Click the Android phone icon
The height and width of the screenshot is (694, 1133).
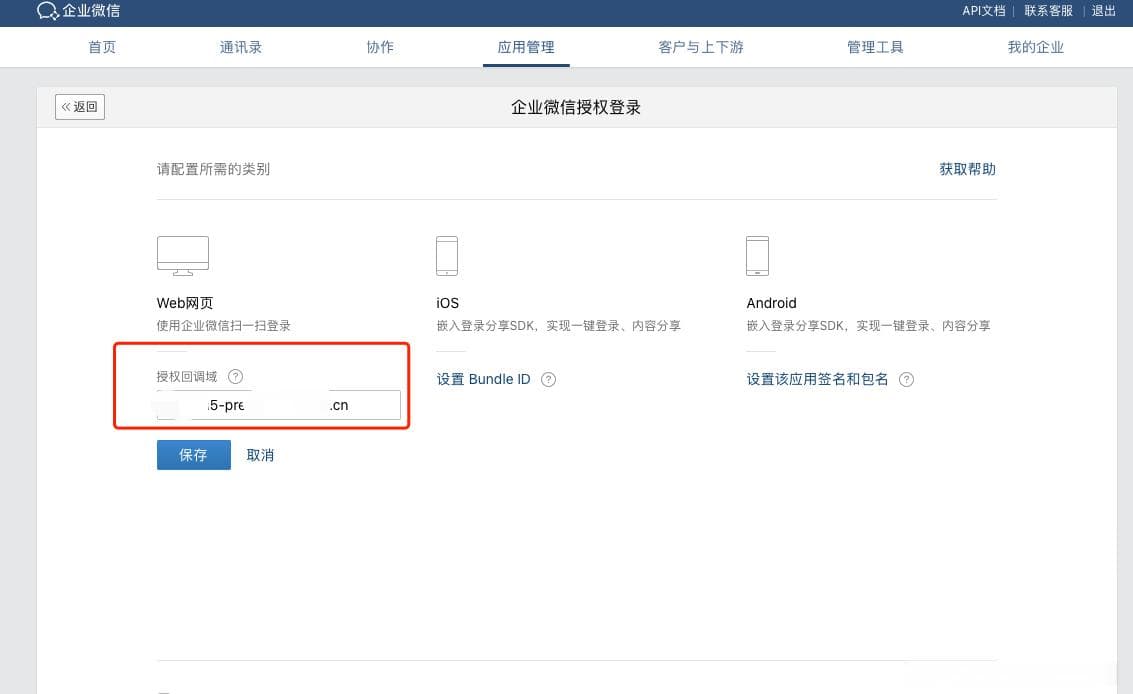tap(757, 256)
